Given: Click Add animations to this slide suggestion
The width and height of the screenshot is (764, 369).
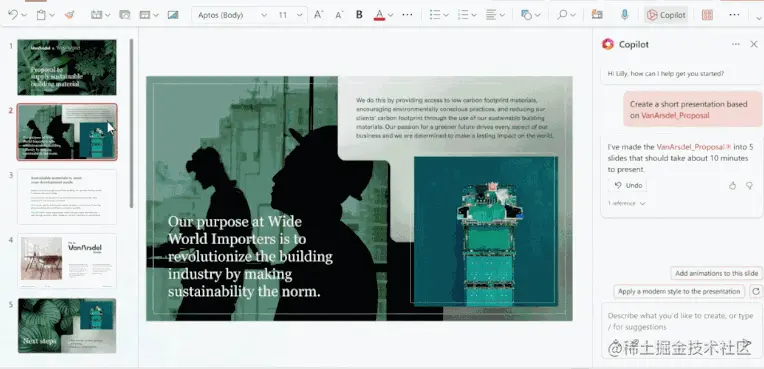Looking at the screenshot, I should click(x=716, y=273).
